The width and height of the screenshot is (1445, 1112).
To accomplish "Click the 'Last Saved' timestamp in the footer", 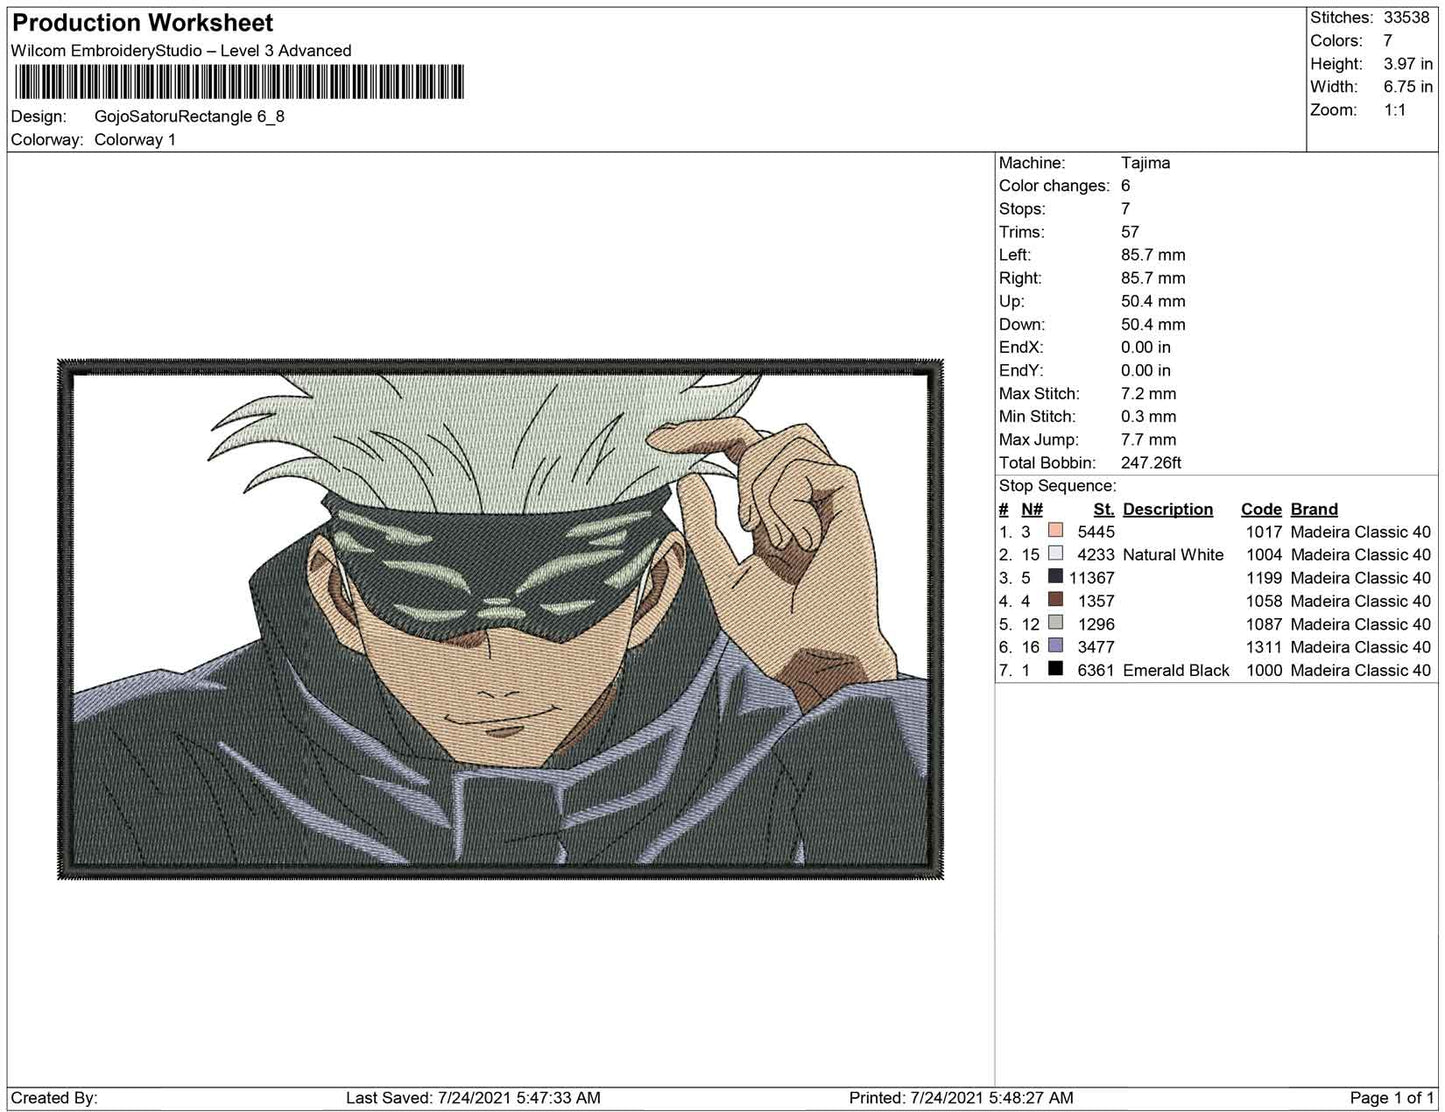I will click(473, 1098).
